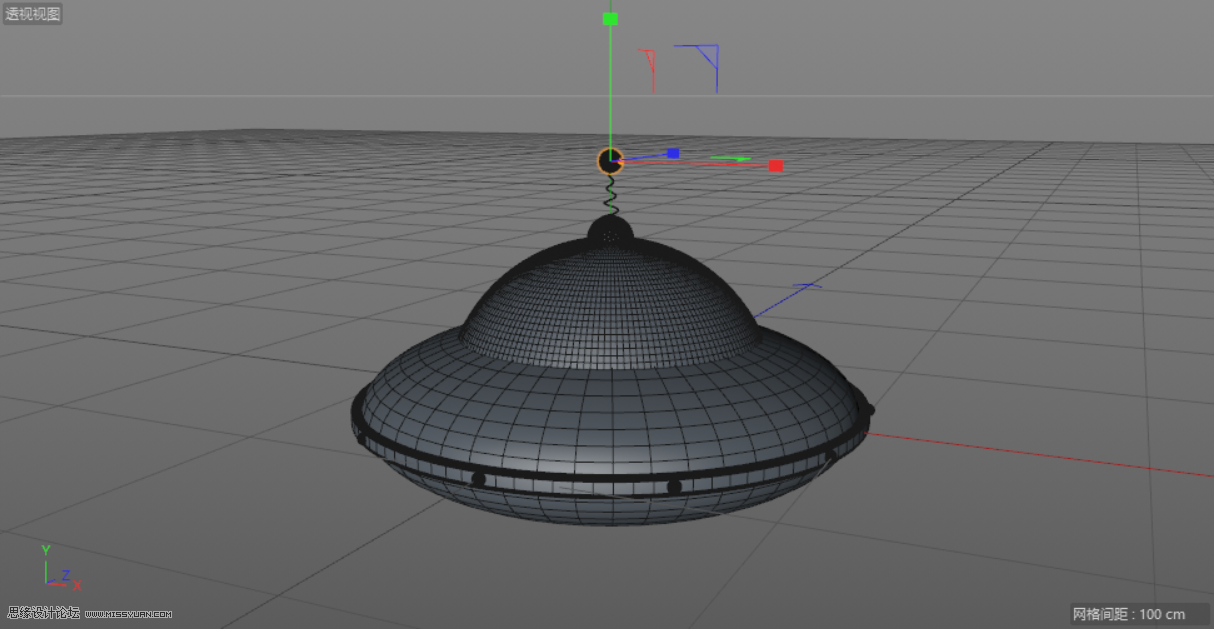
Task: Click the red X-axis scale handle square
Action: [x=776, y=164]
